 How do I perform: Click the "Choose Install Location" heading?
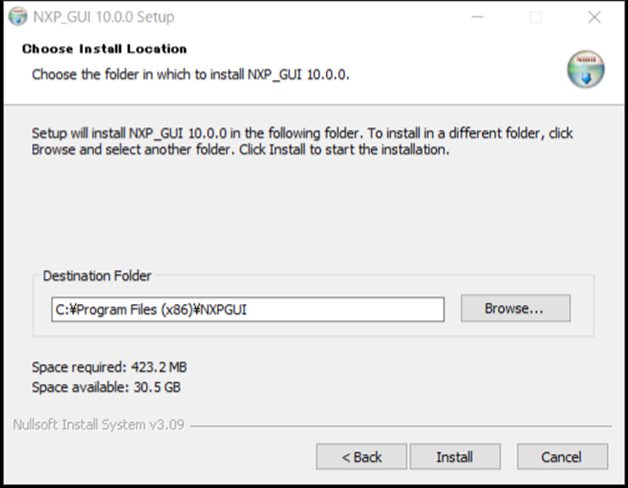[x=104, y=49]
